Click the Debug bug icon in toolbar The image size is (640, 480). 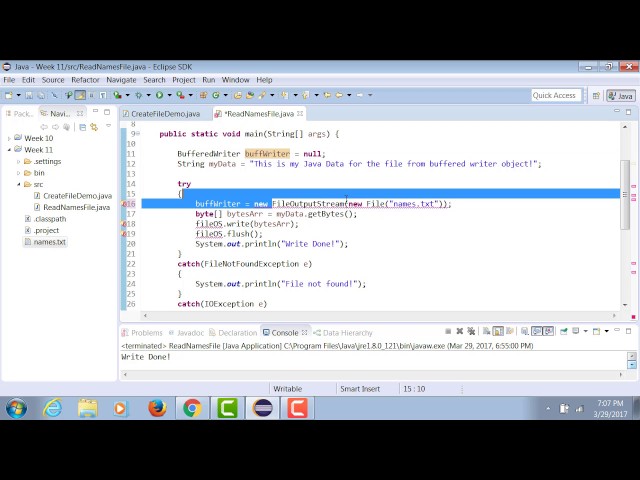[x=138, y=95]
